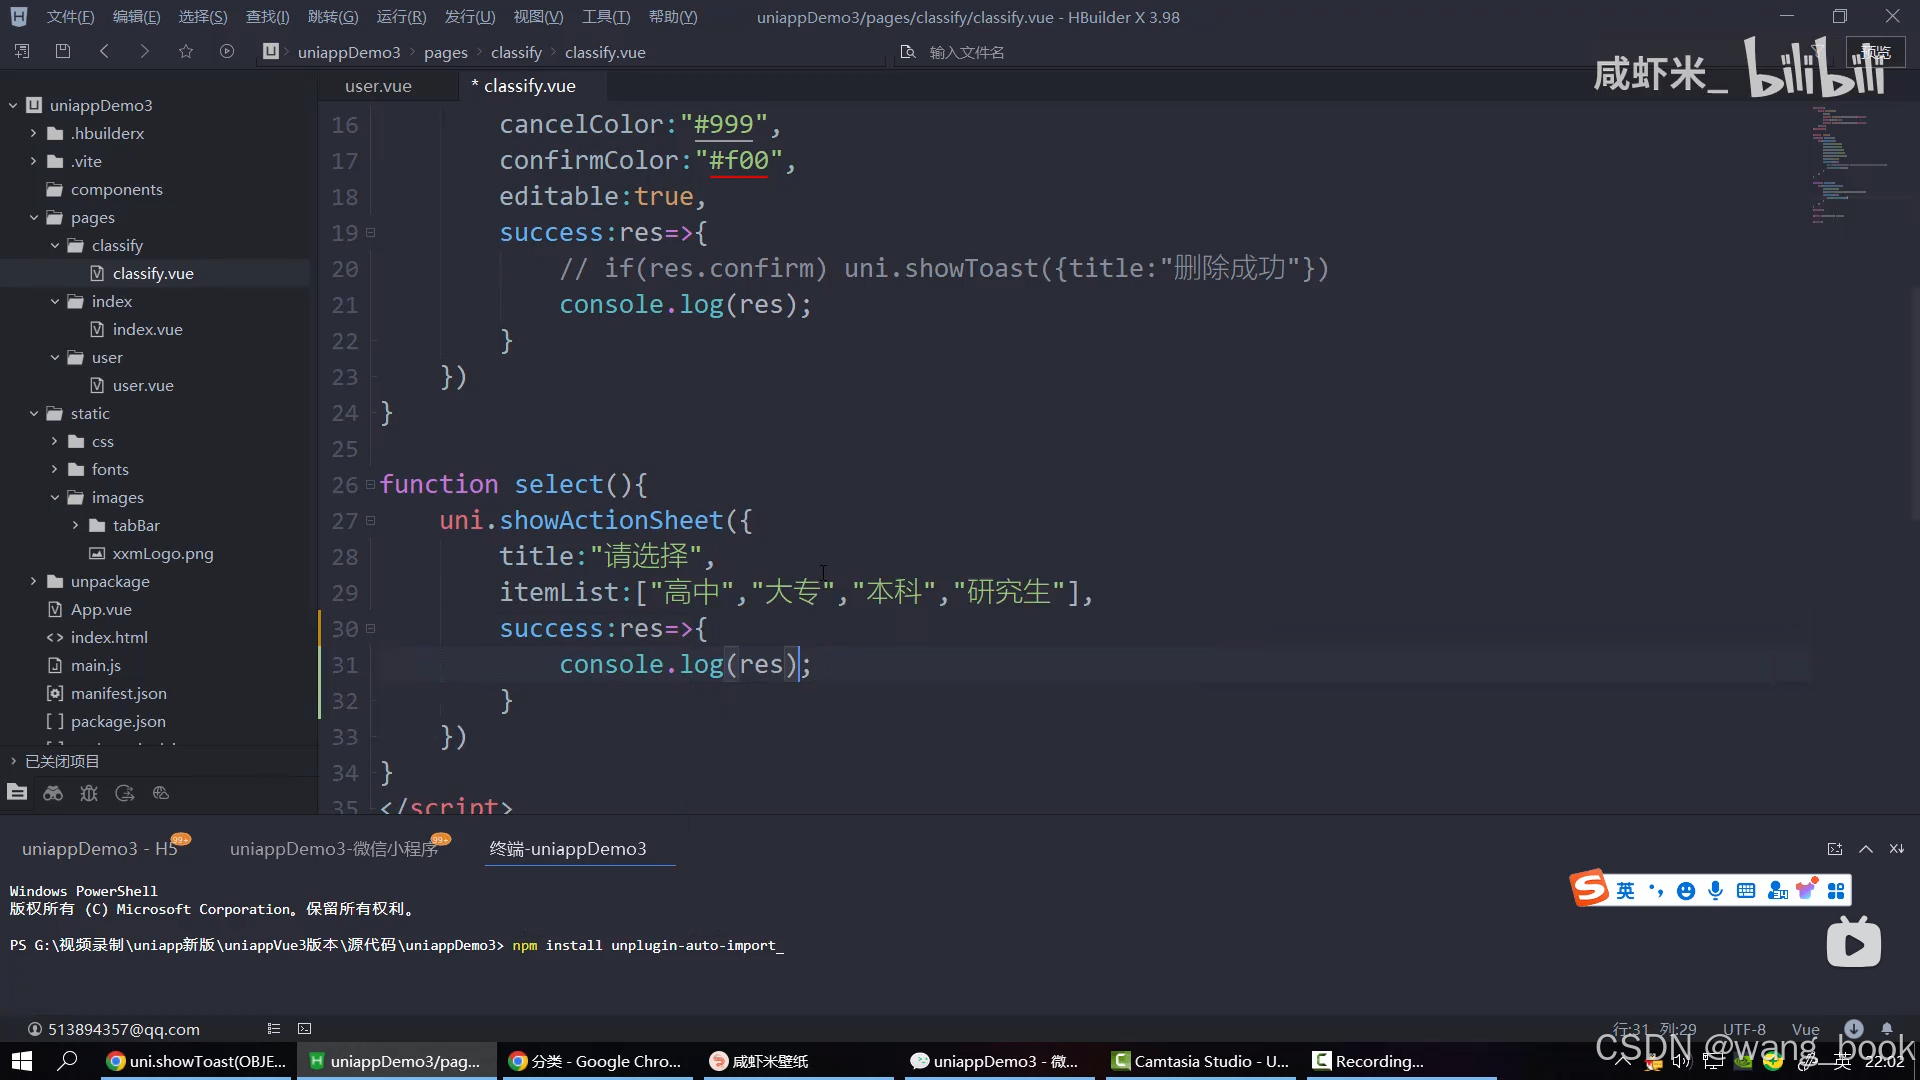Screen dimensions: 1920x1080
Task: Open the 运行(R) menu
Action: (401, 17)
